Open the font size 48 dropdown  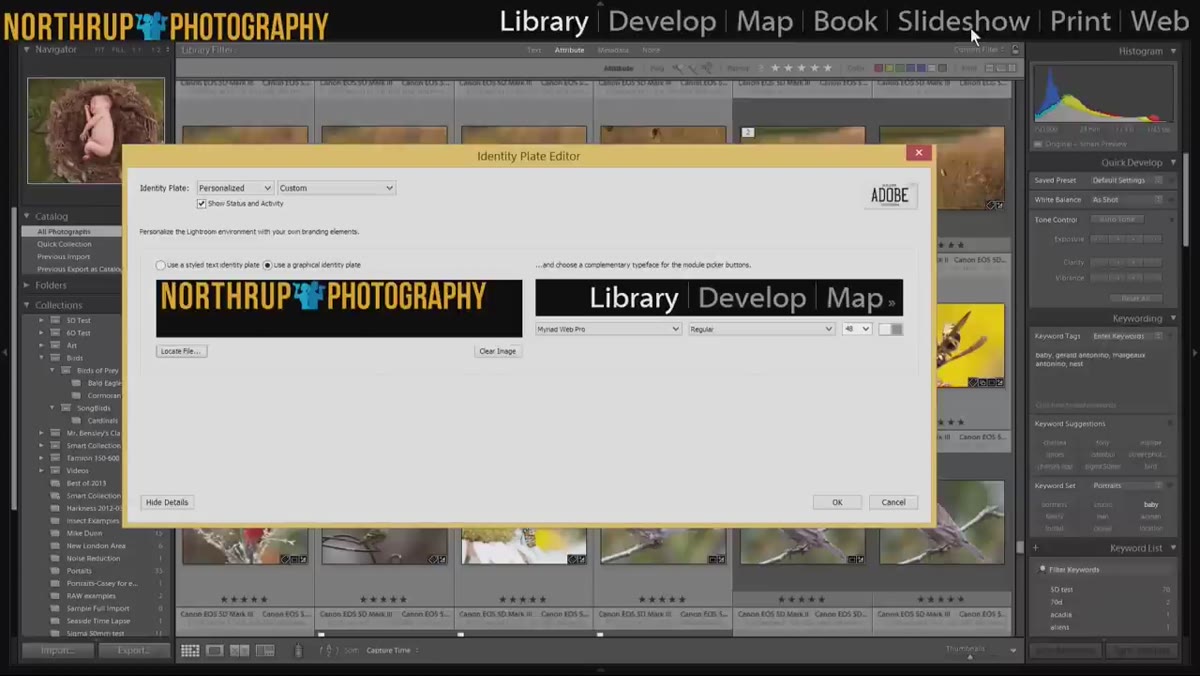click(857, 328)
